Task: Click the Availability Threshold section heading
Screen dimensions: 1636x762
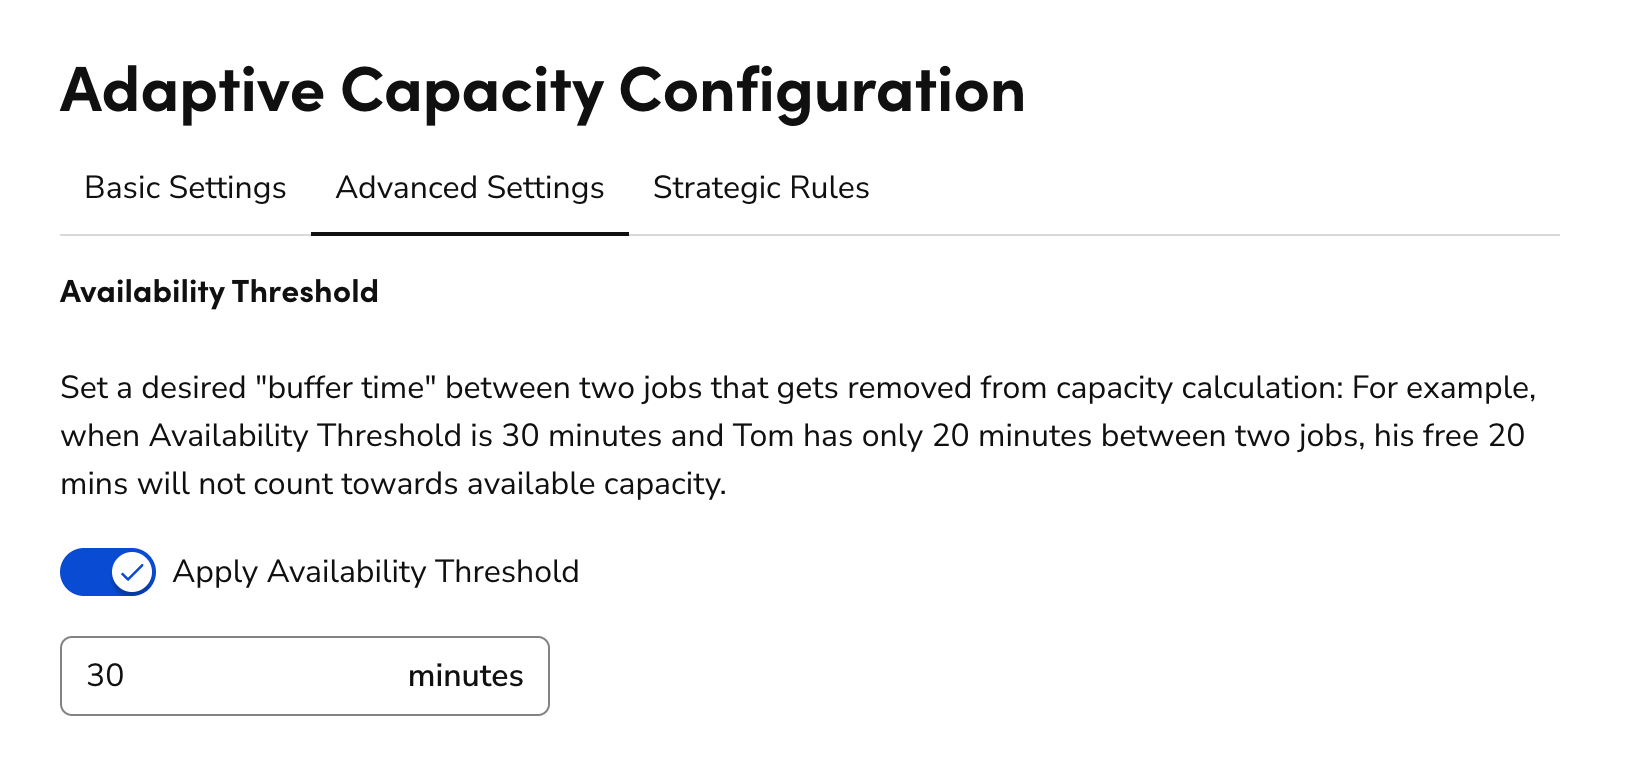Action: pyautogui.click(x=219, y=292)
